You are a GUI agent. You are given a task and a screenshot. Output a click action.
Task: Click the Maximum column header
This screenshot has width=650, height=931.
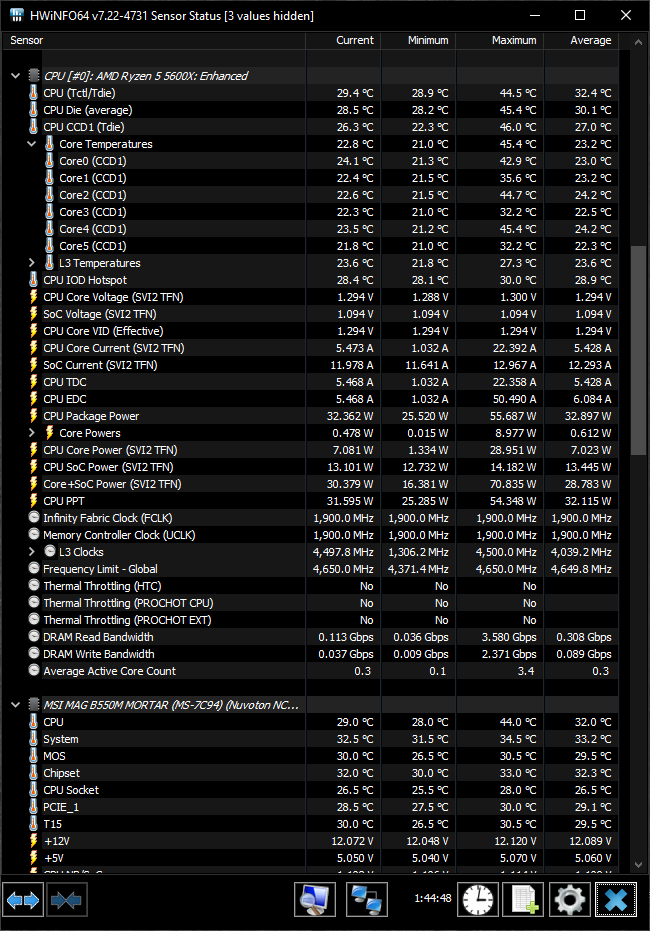pos(499,40)
